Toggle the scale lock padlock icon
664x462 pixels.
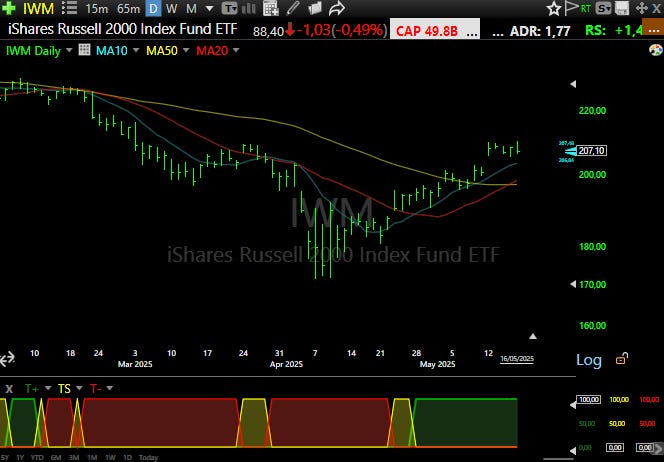(621, 359)
